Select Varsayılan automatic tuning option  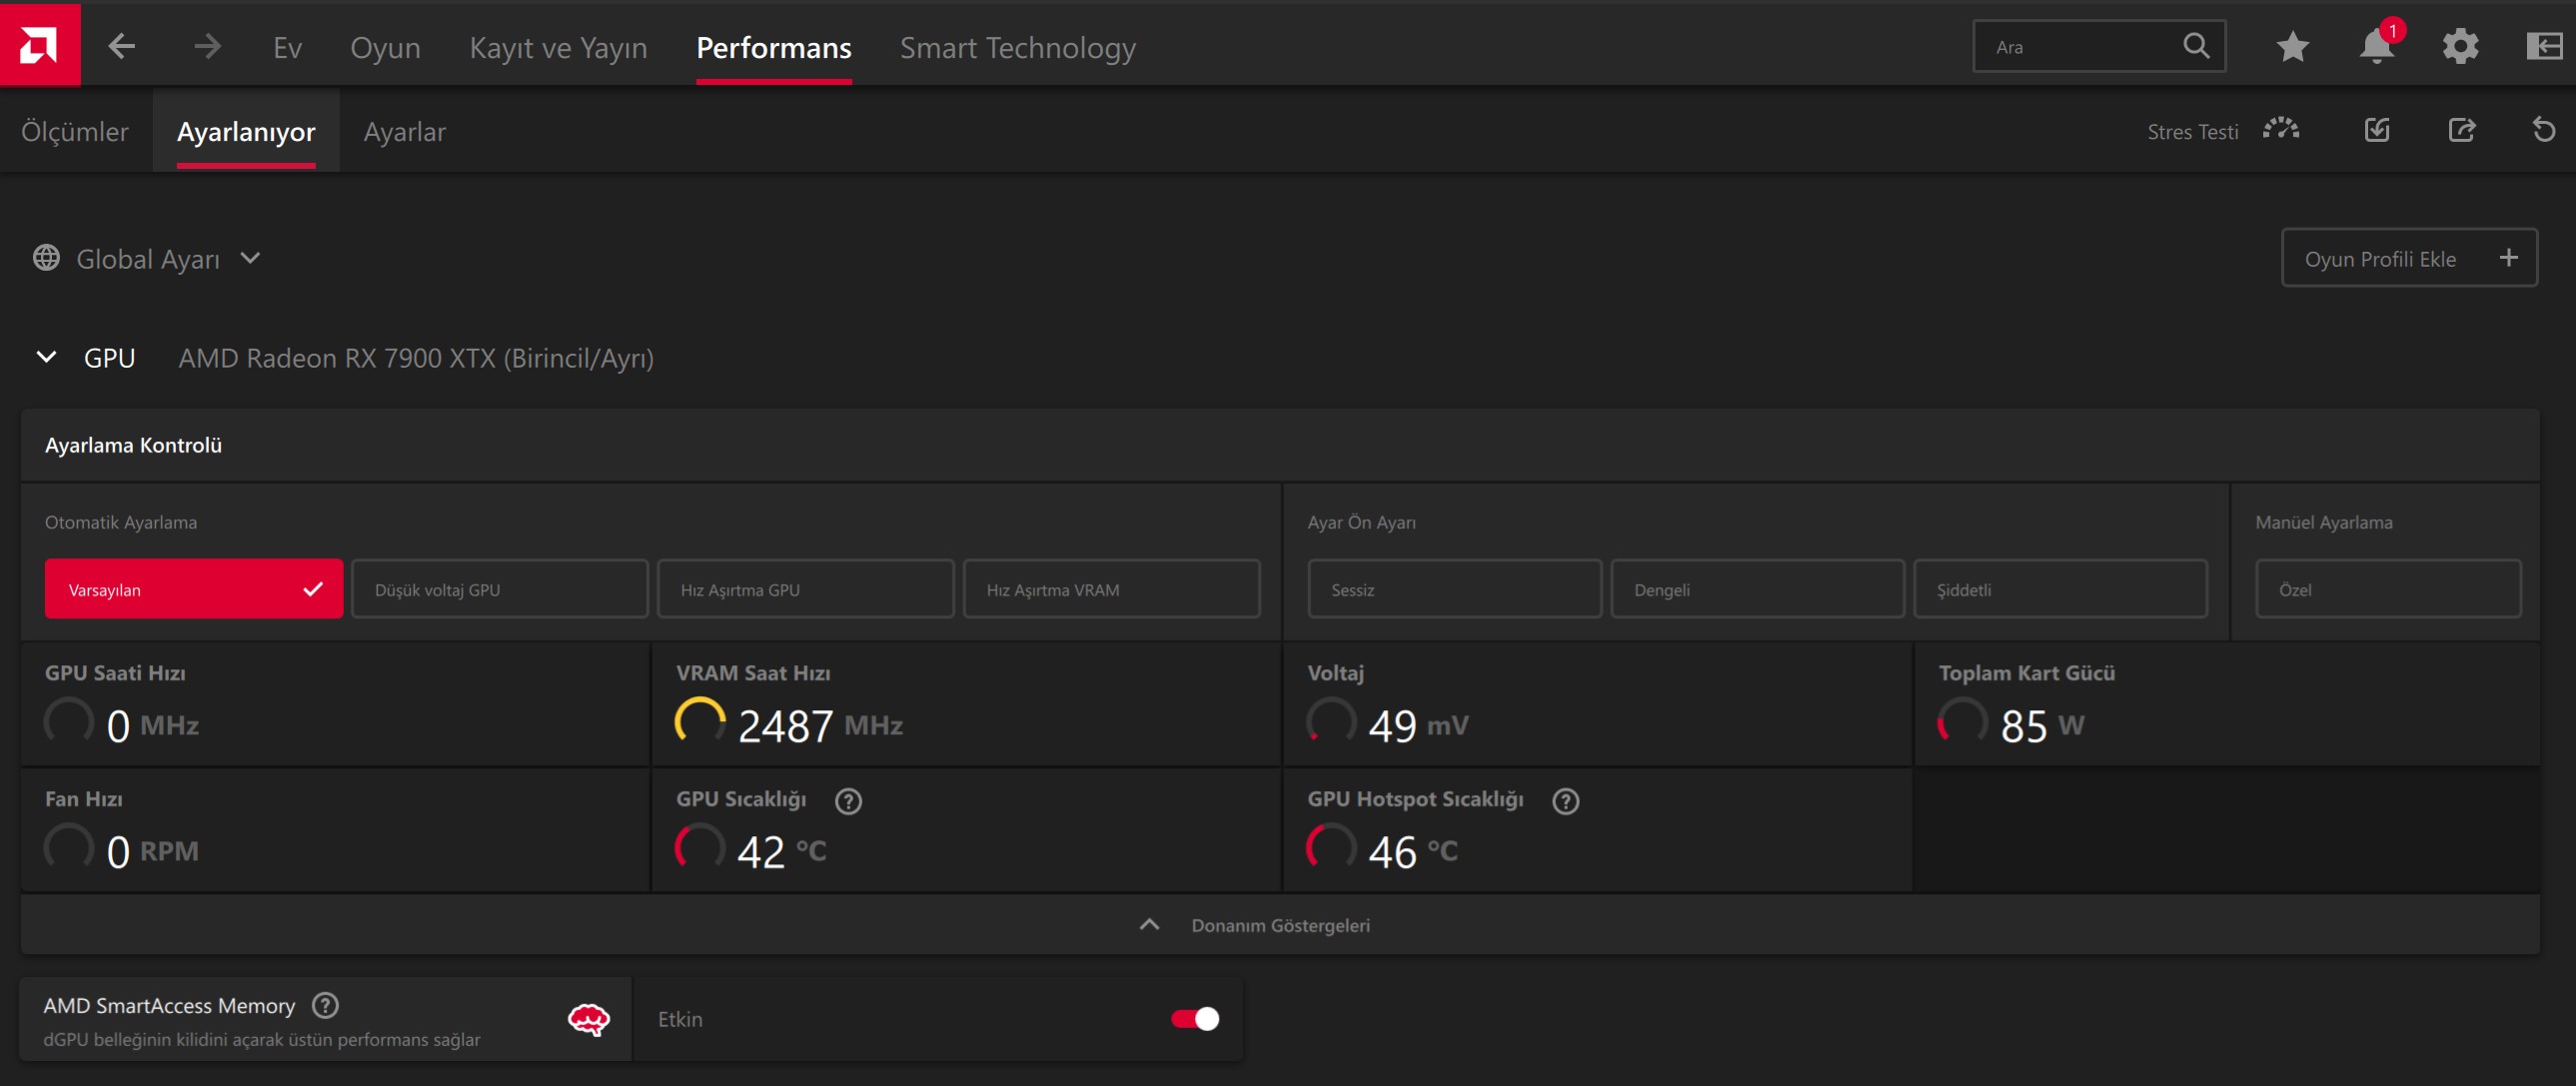(193, 589)
